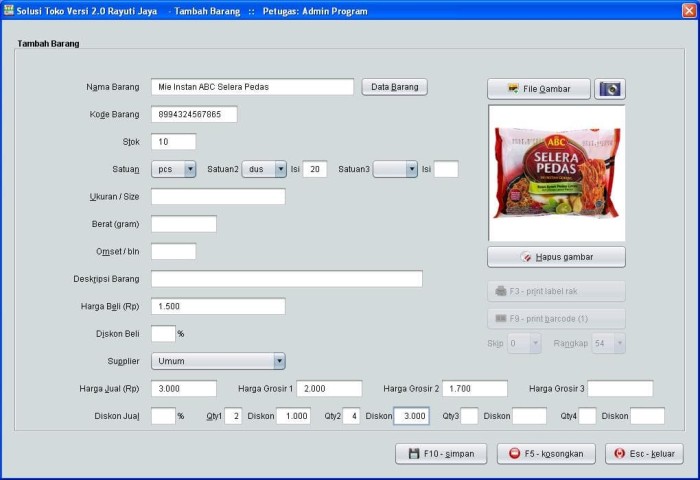Click the Diskon field after Qty4
This screenshot has height=480, width=700.
[x=647, y=416]
